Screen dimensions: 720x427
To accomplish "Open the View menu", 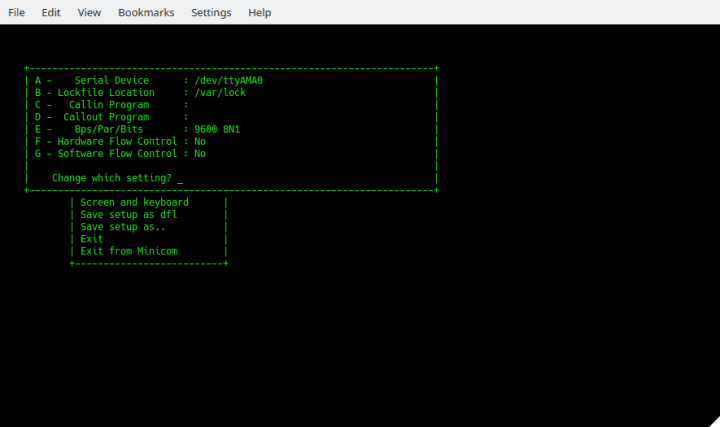I will click(89, 12).
